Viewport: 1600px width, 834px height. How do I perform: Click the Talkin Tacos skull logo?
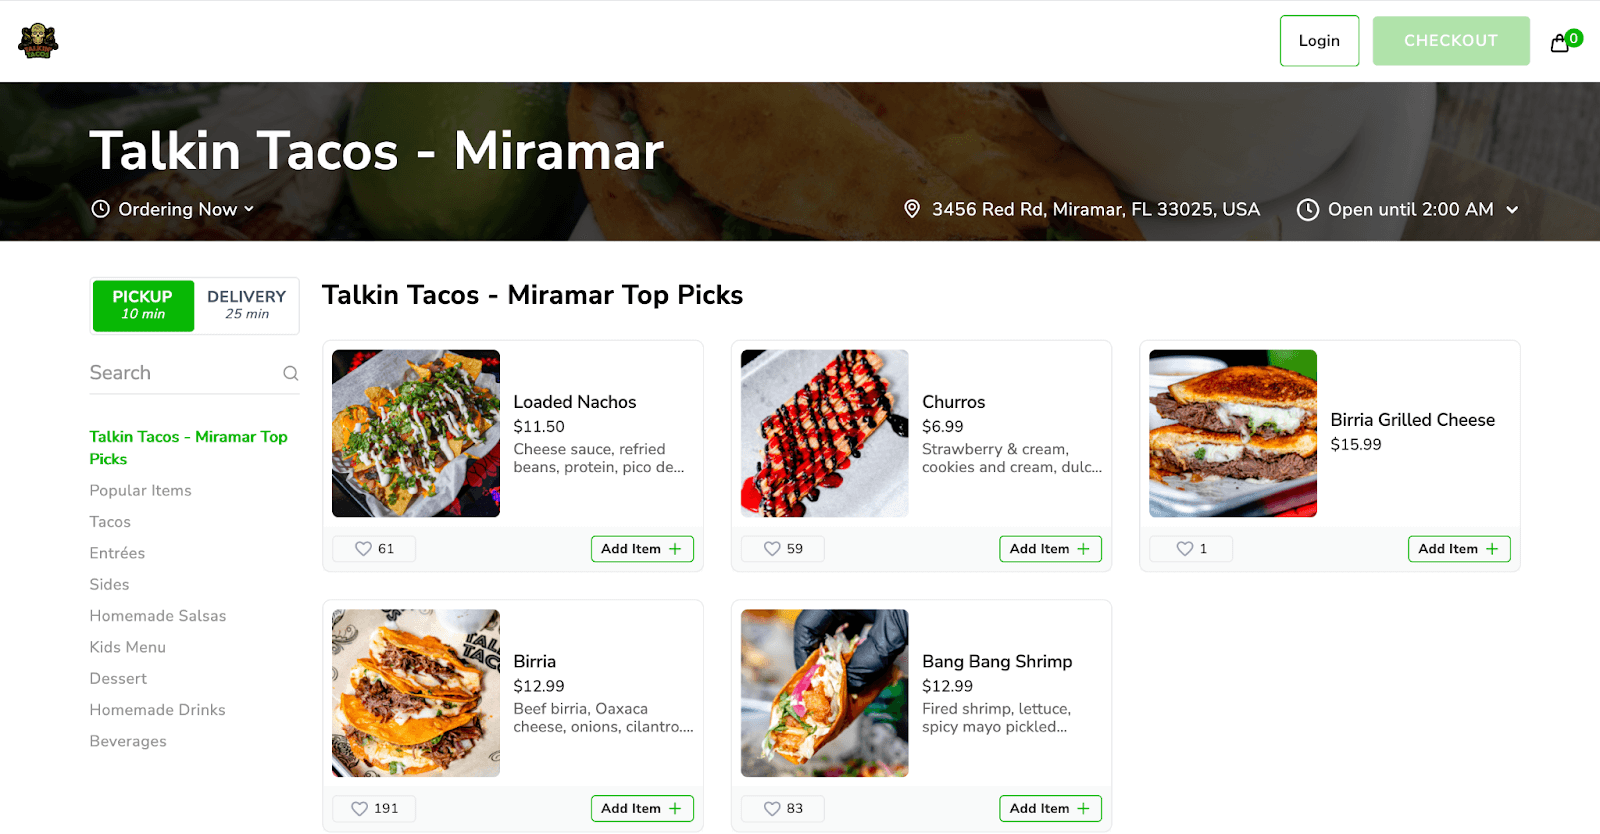[38, 41]
